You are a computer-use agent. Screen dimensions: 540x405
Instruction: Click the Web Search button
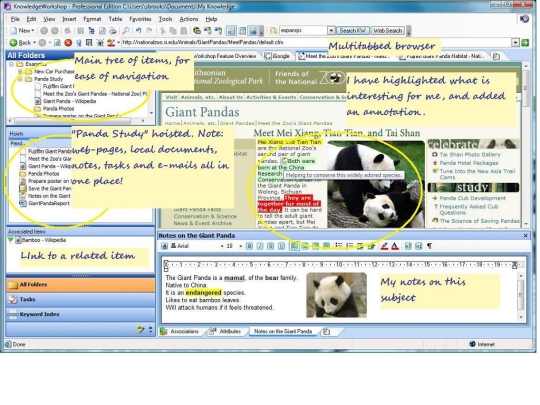(388, 31)
